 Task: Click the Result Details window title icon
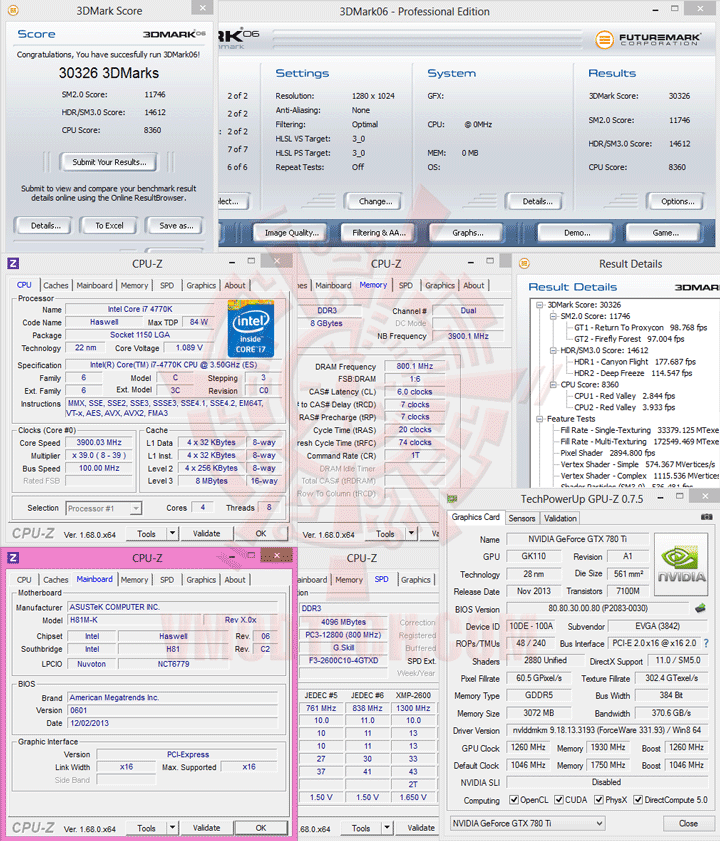click(x=524, y=263)
